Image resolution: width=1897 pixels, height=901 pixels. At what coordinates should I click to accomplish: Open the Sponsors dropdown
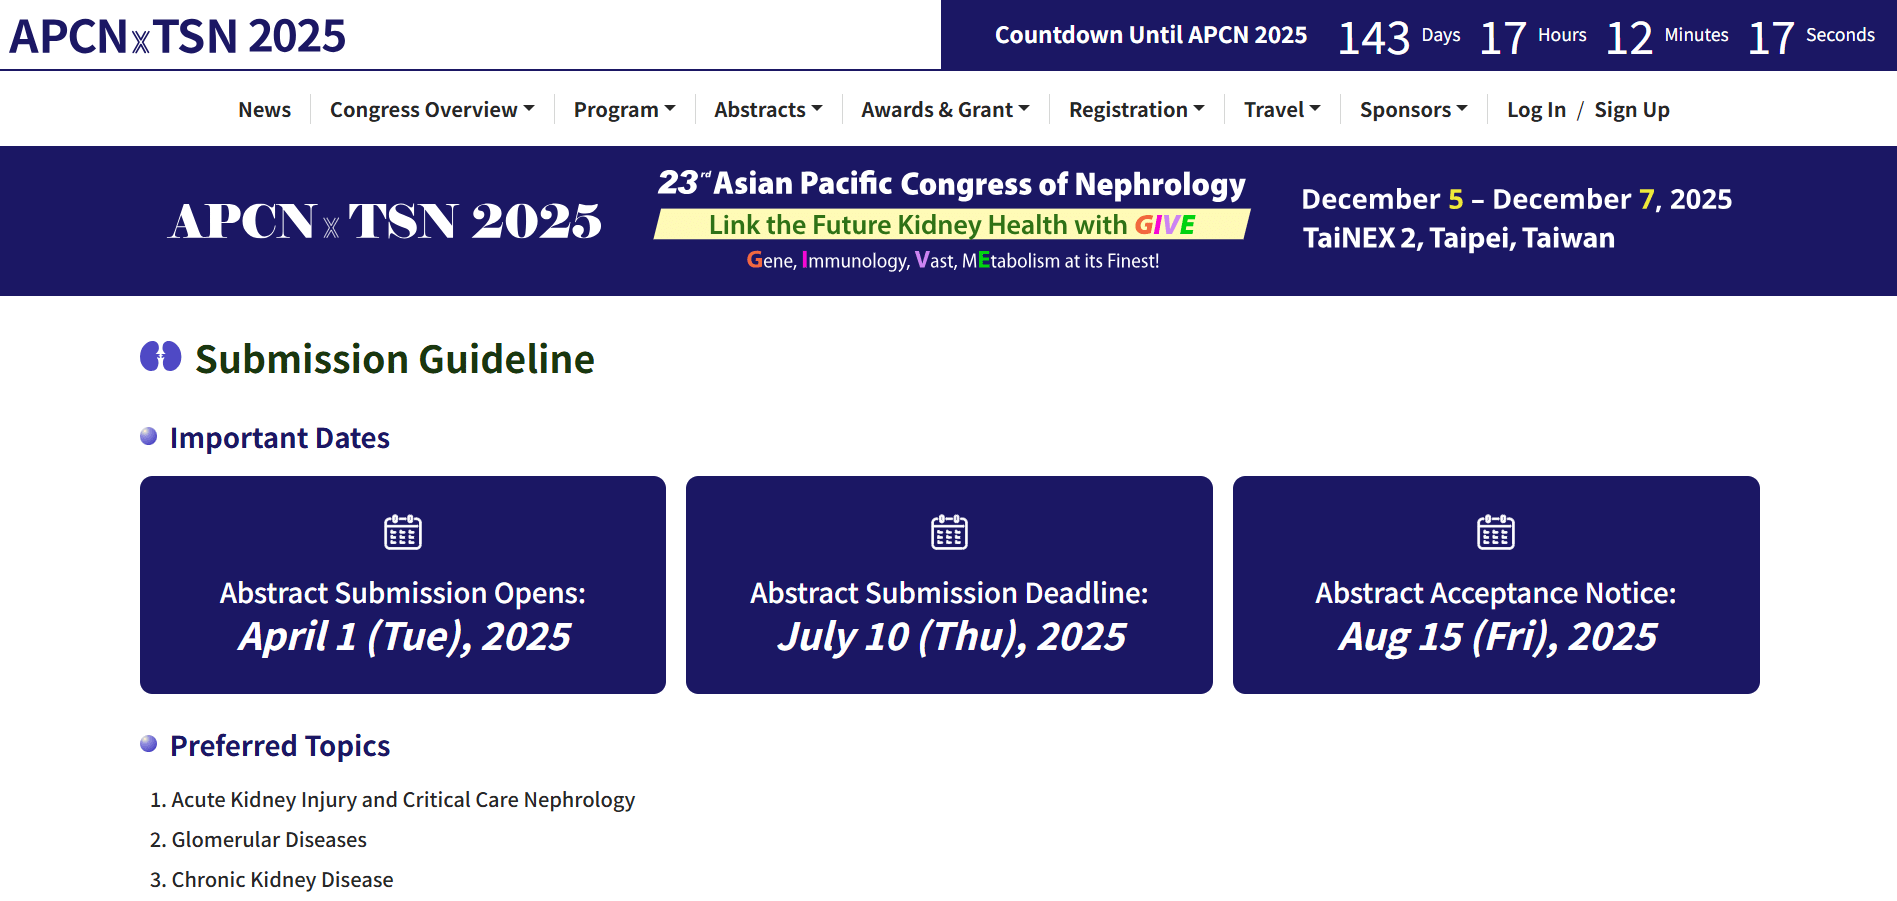point(1413,109)
